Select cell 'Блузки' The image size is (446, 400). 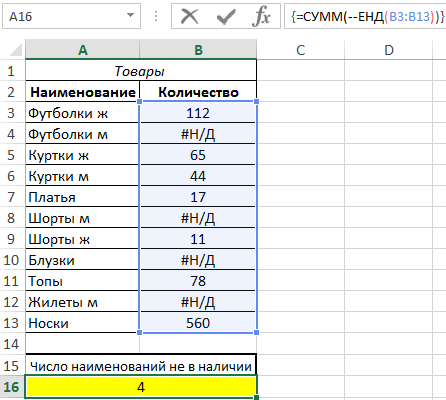pos(82,260)
